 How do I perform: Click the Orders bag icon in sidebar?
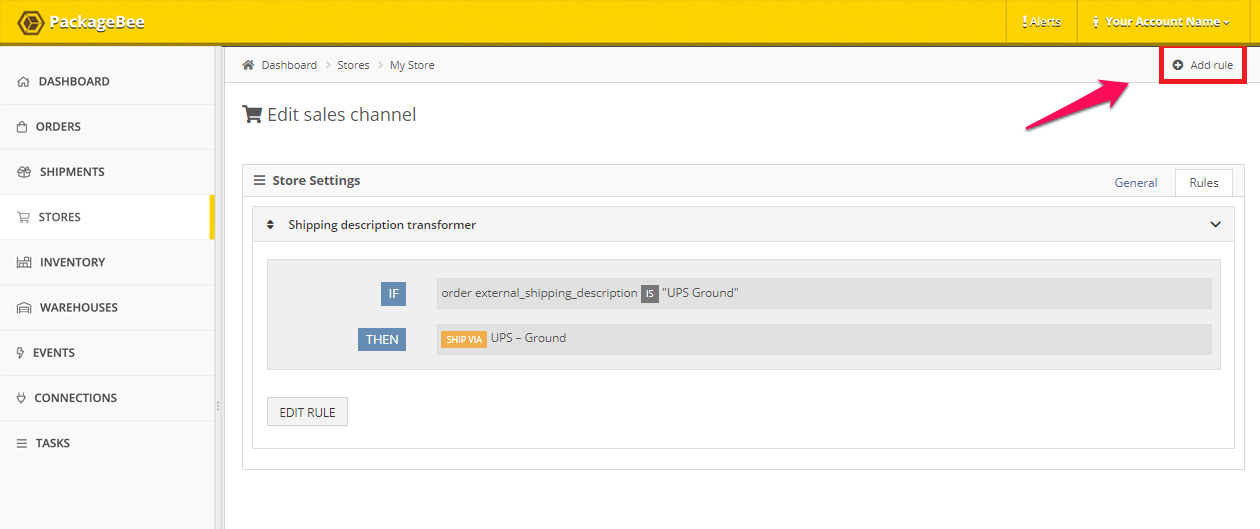coord(22,127)
